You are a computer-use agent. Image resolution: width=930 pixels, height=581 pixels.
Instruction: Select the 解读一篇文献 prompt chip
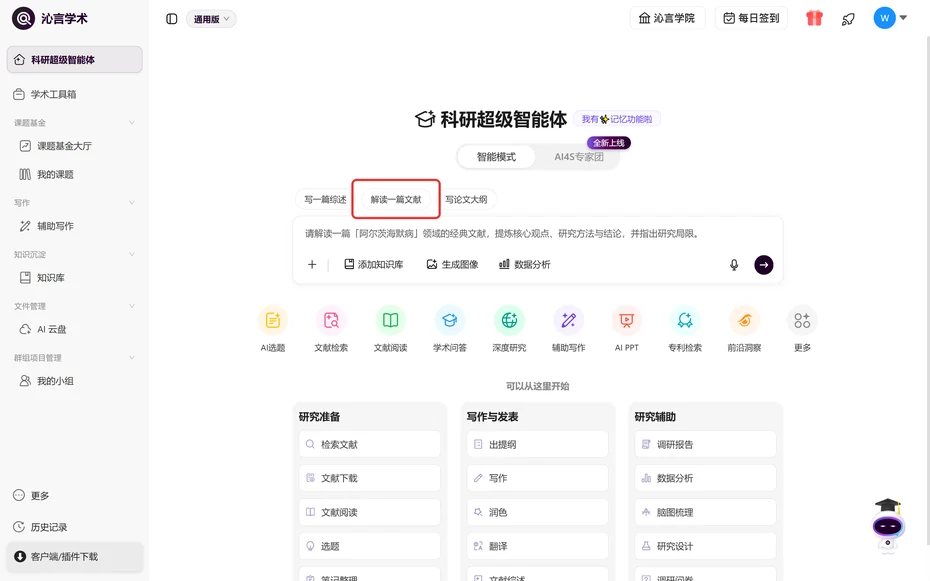coord(396,200)
